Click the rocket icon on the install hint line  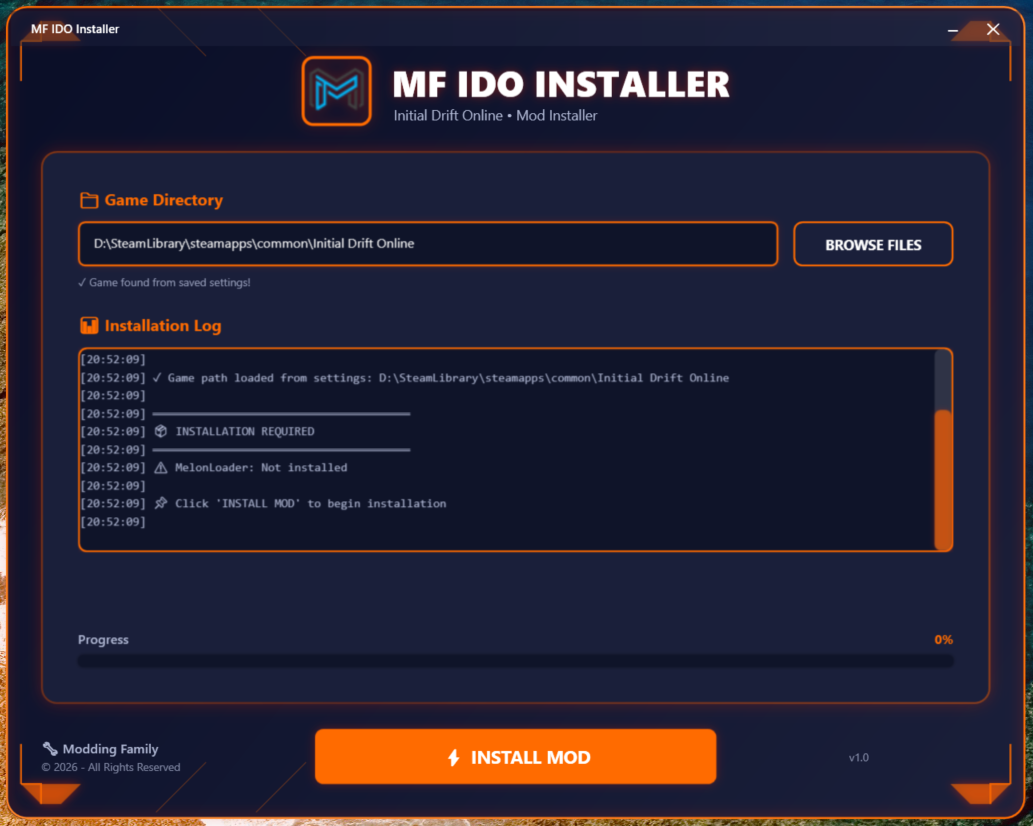pos(159,503)
